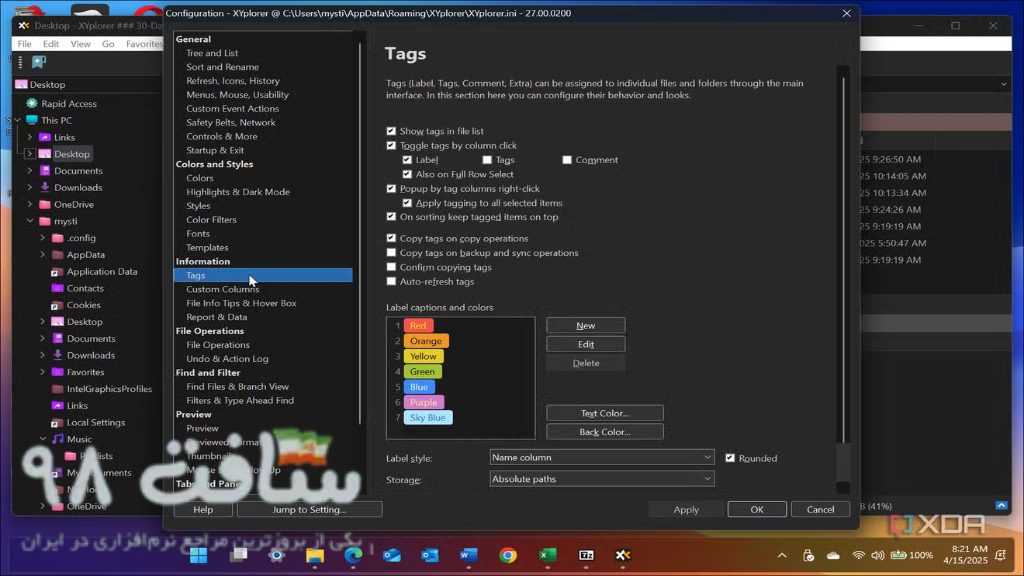Open Excel from the taskbar
This screenshot has height=576, width=1024.
[x=547, y=555]
